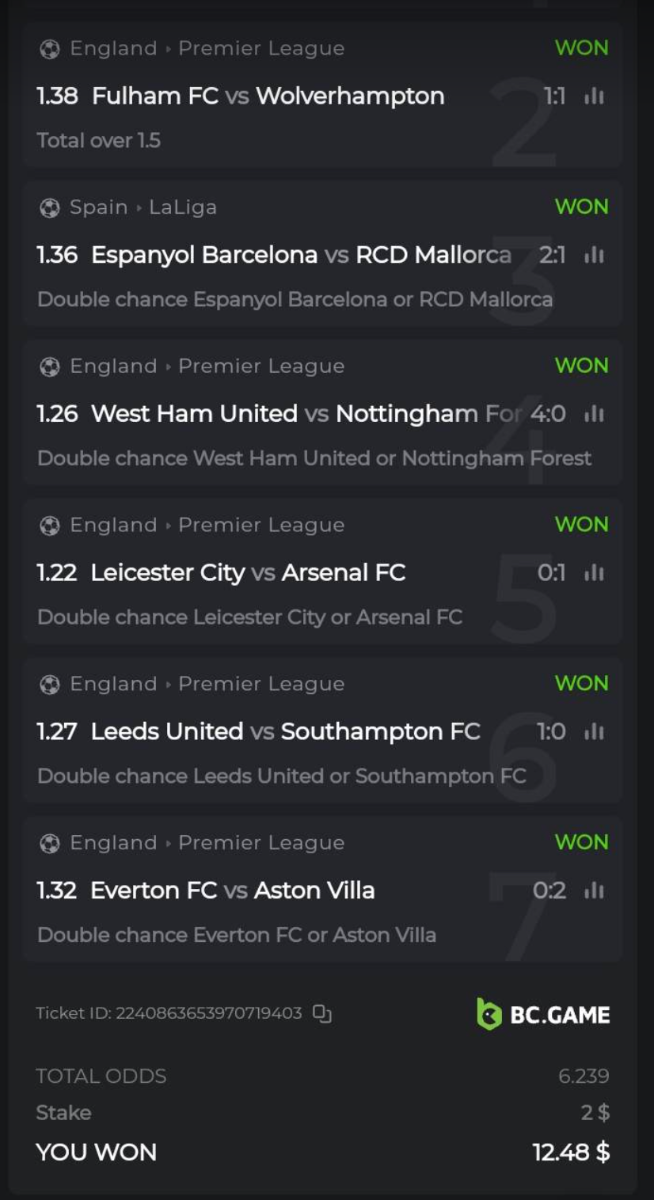Select Premier League breadcrumb above Leeds match
The height and width of the screenshot is (1200, 654).
tap(261, 684)
